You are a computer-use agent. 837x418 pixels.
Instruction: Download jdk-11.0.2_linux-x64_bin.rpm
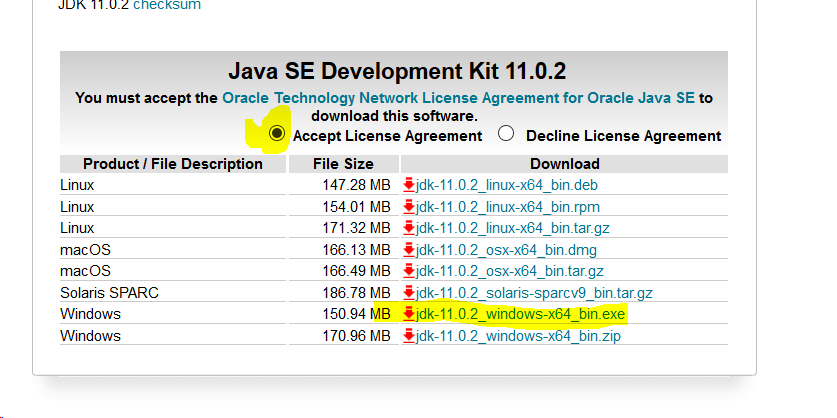508,207
